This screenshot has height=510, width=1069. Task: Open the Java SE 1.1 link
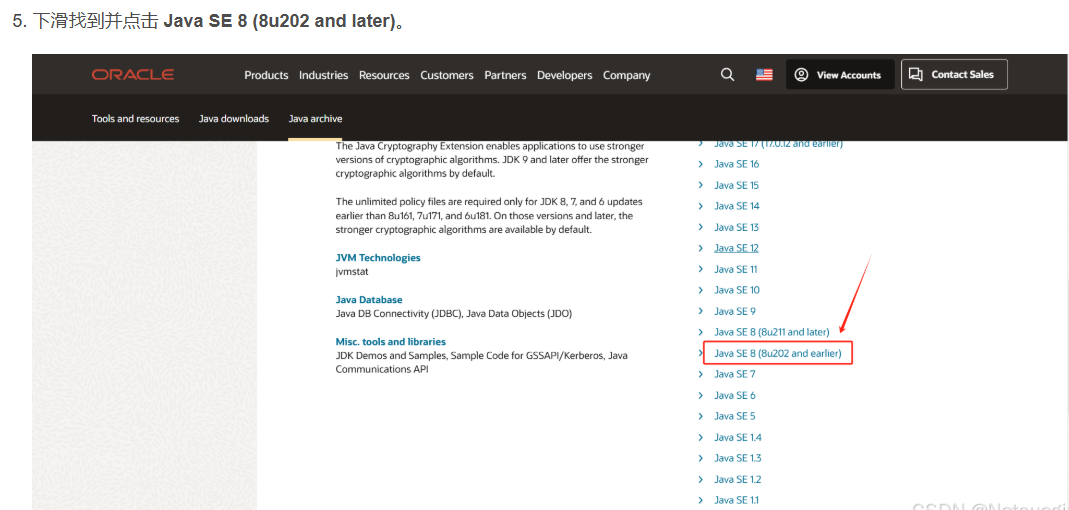[736, 500]
